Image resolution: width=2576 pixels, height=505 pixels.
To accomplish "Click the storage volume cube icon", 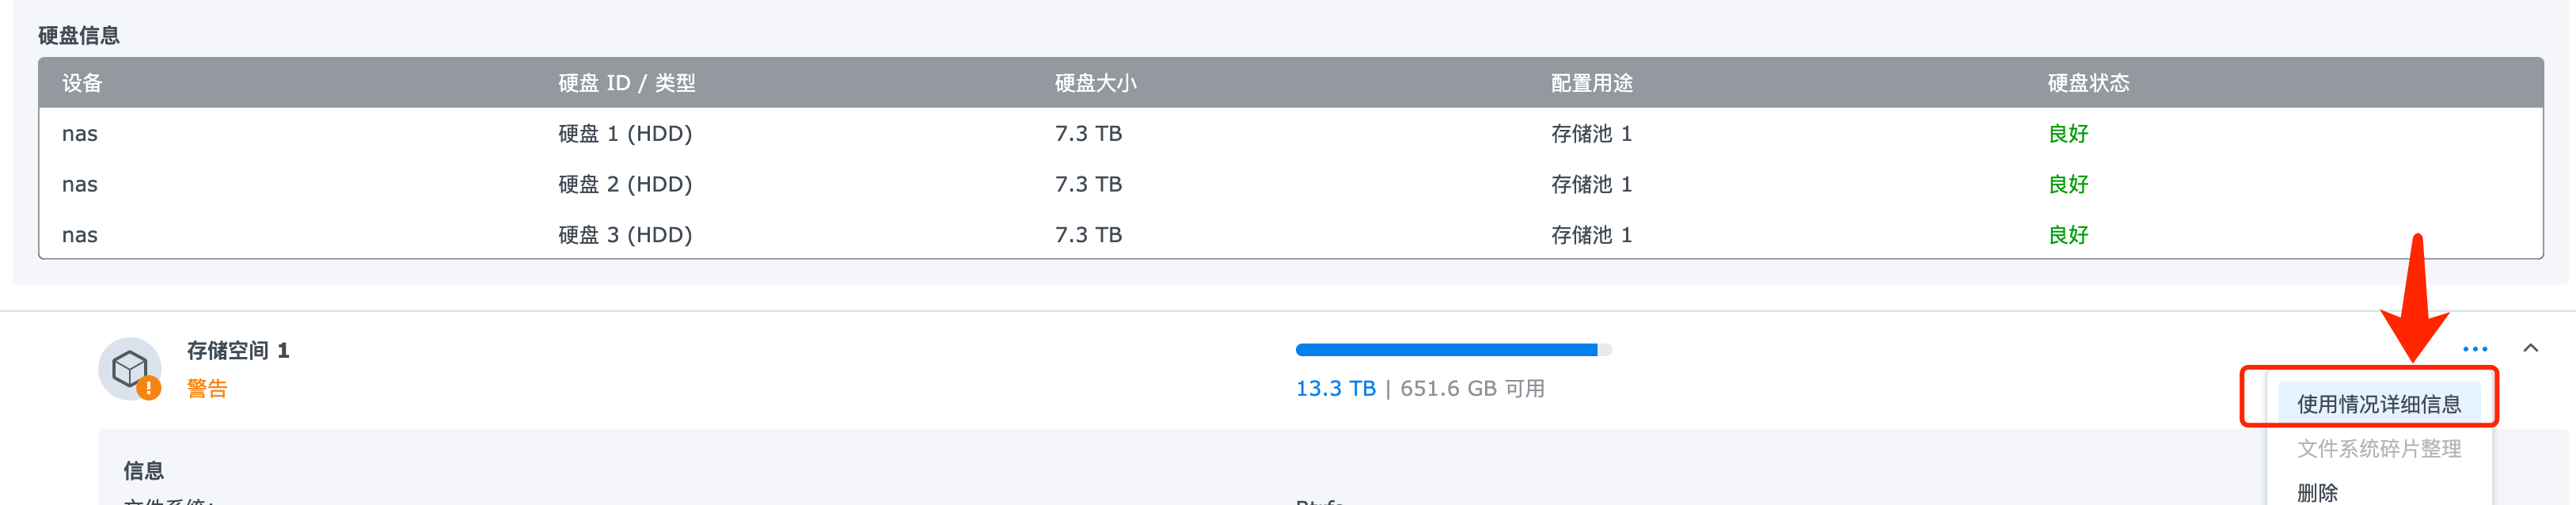I will pos(129,368).
